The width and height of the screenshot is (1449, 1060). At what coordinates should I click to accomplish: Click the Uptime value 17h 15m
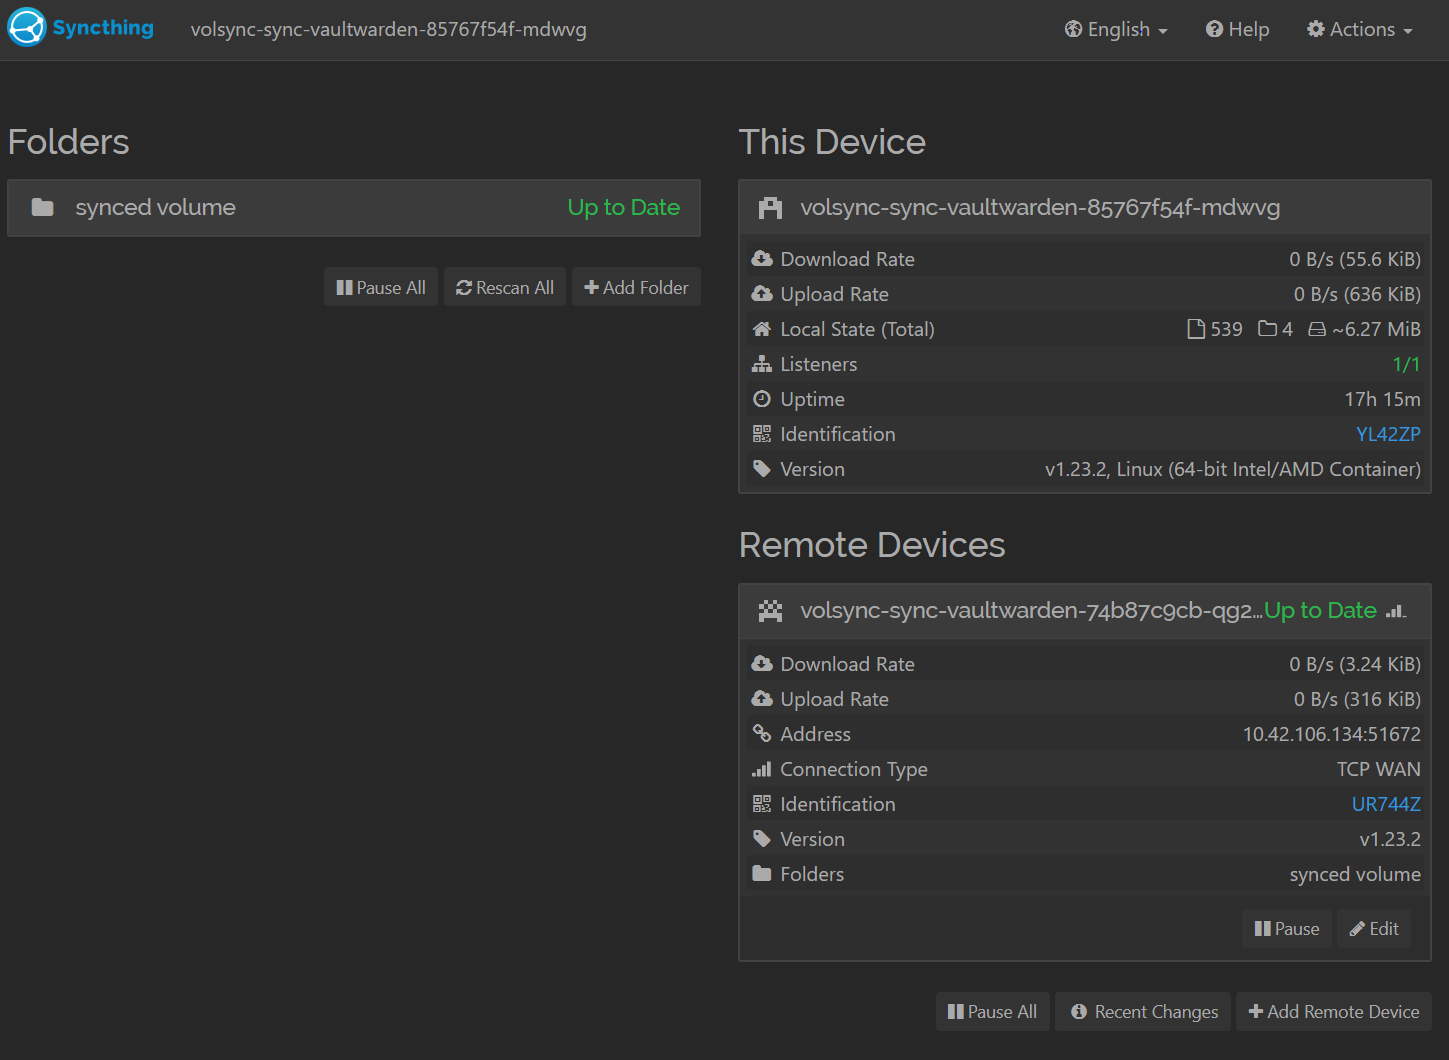(x=1382, y=399)
